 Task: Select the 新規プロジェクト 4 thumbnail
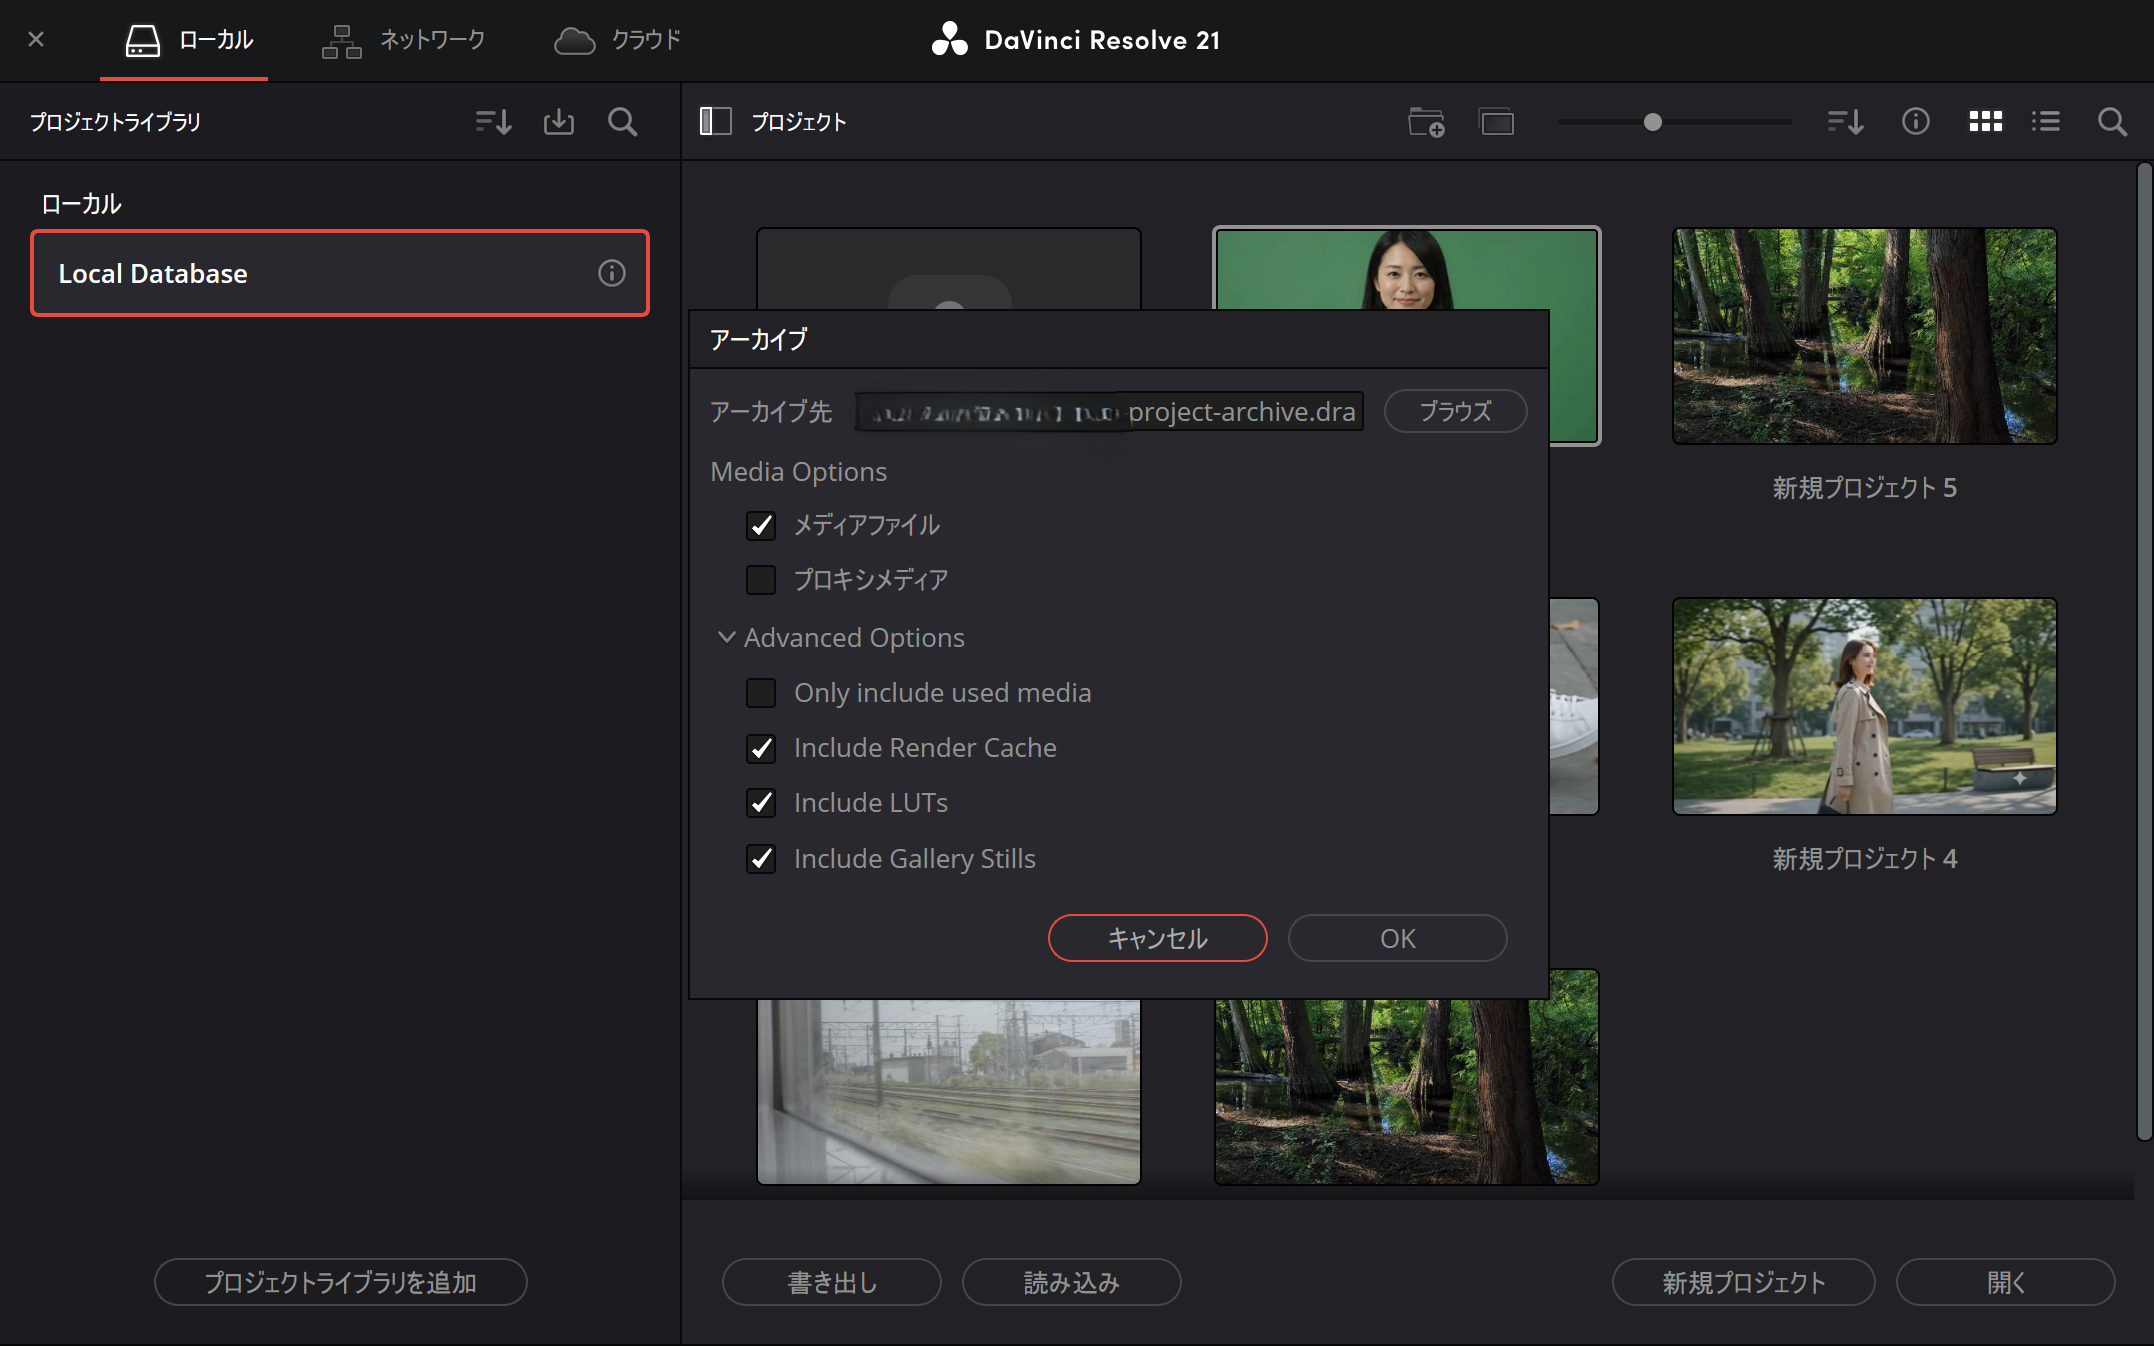[x=1864, y=706]
